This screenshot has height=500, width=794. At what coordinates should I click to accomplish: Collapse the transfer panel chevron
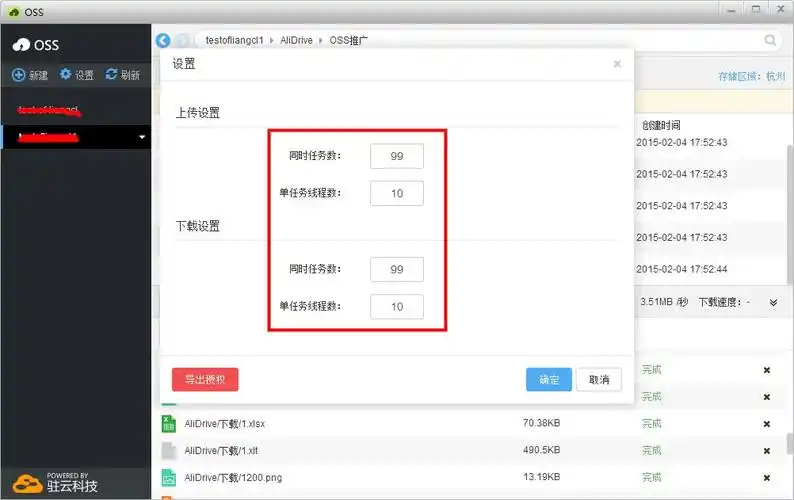773,302
